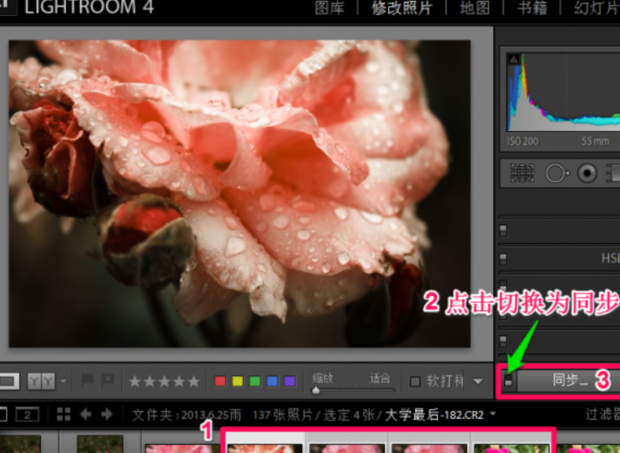Toggle the panel switch just above sync switch
Image resolution: width=620 pixels, height=453 pixels.
[x=503, y=340]
